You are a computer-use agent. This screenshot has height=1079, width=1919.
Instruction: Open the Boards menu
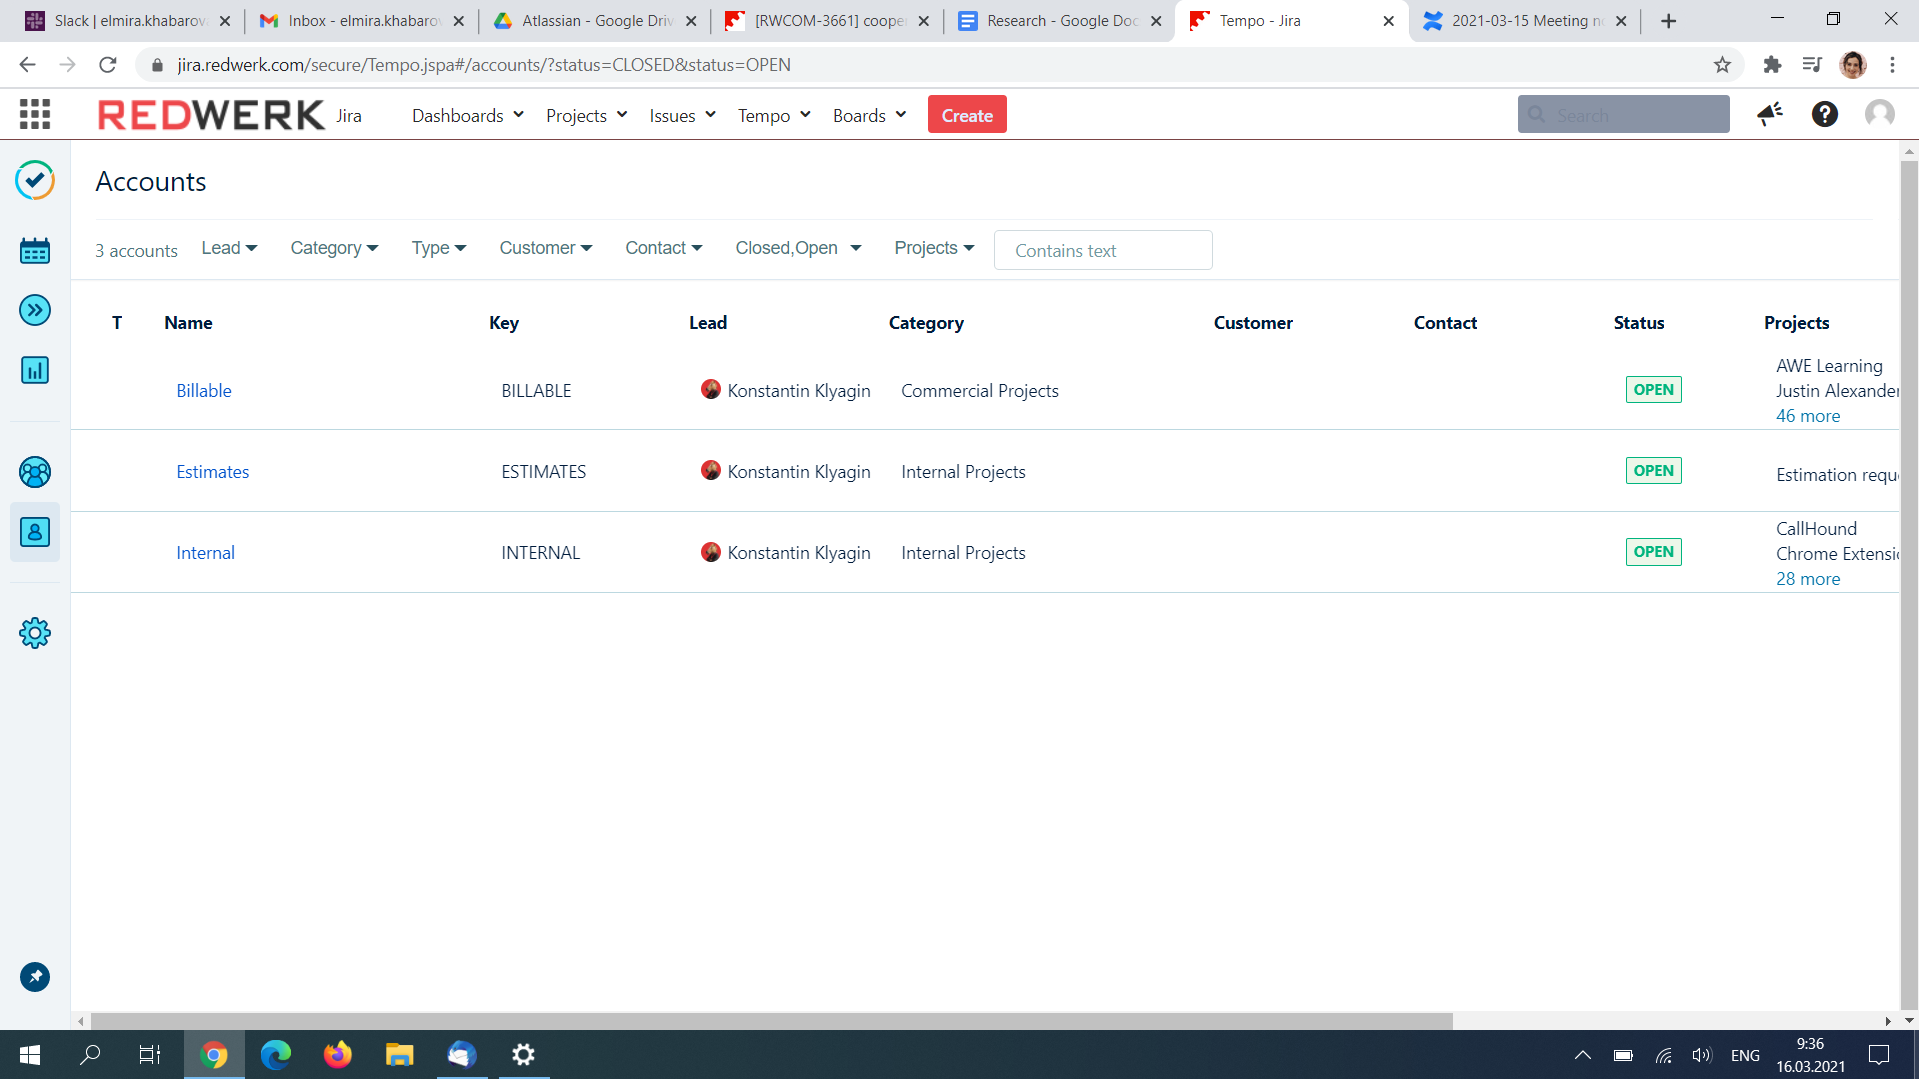point(870,115)
